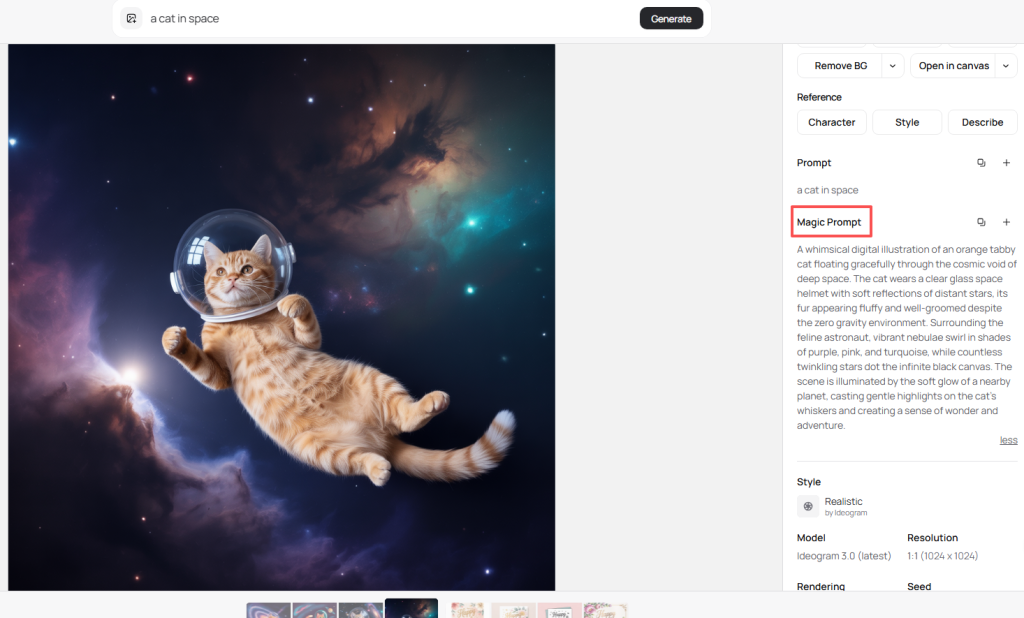Copy the Prompt text
Screen dimensions: 1024x618
pos(981,163)
